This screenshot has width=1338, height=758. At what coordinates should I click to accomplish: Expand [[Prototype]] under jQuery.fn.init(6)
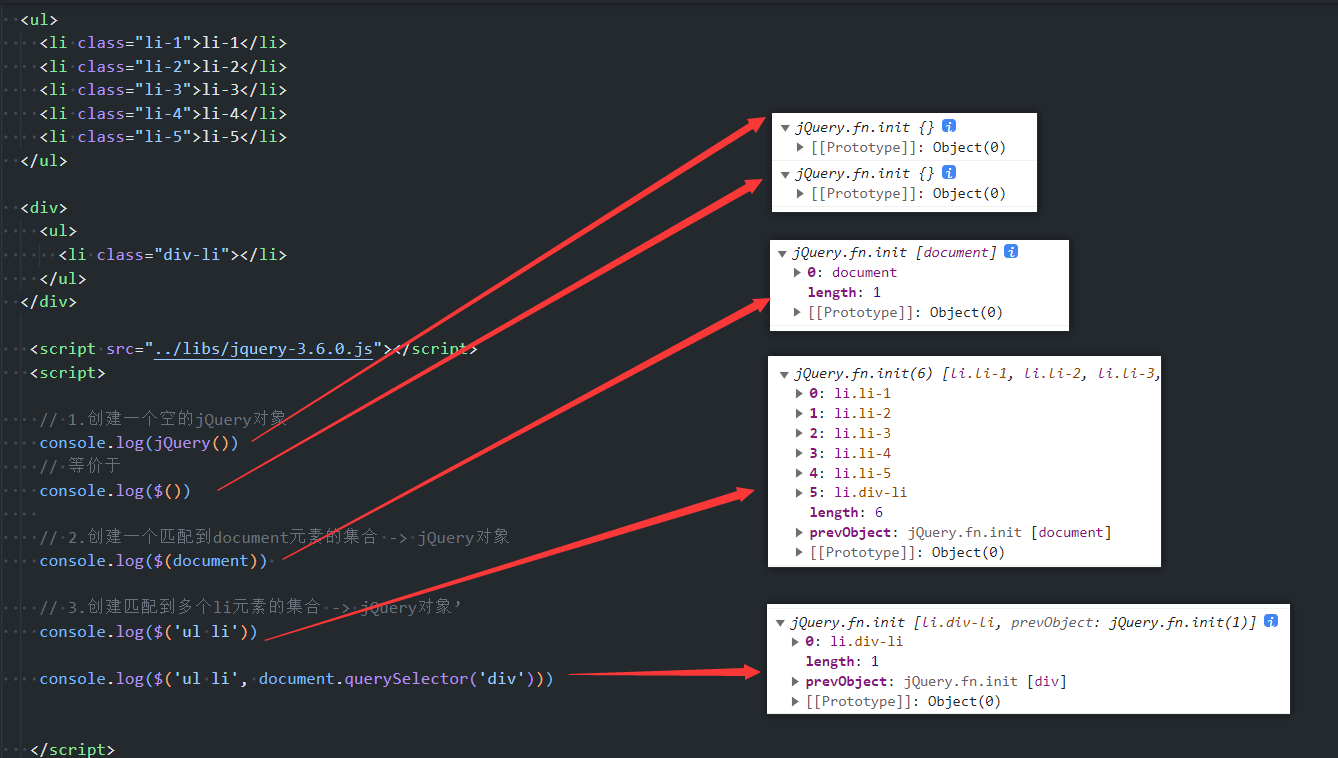point(799,552)
